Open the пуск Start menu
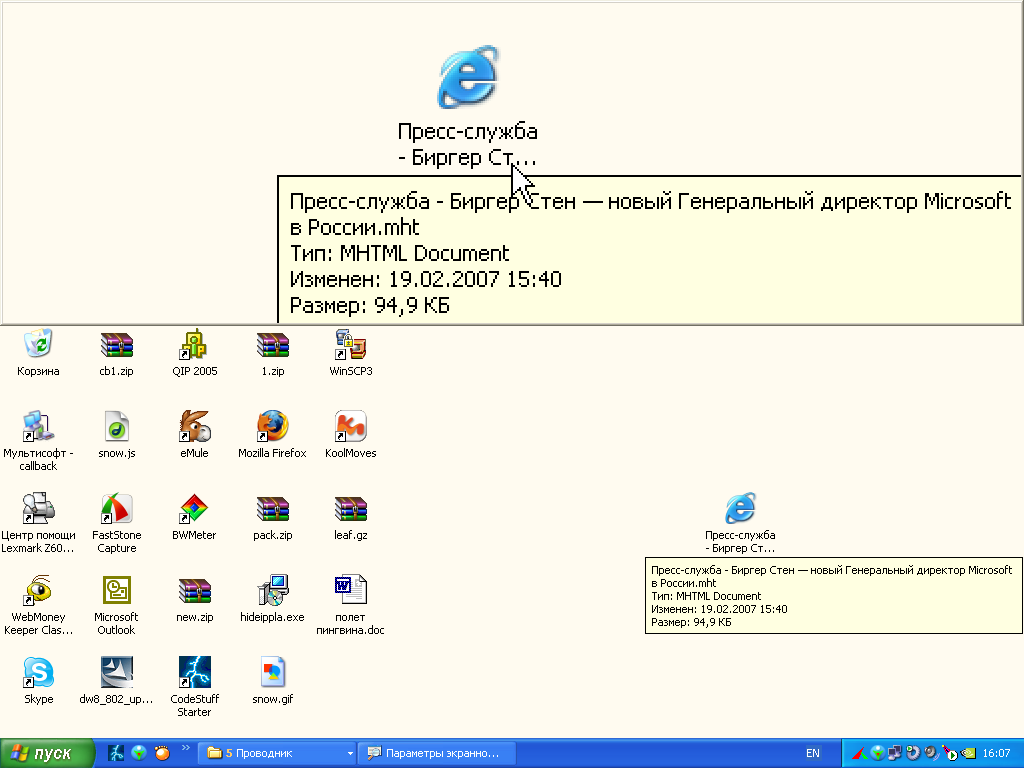 coord(48,753)
